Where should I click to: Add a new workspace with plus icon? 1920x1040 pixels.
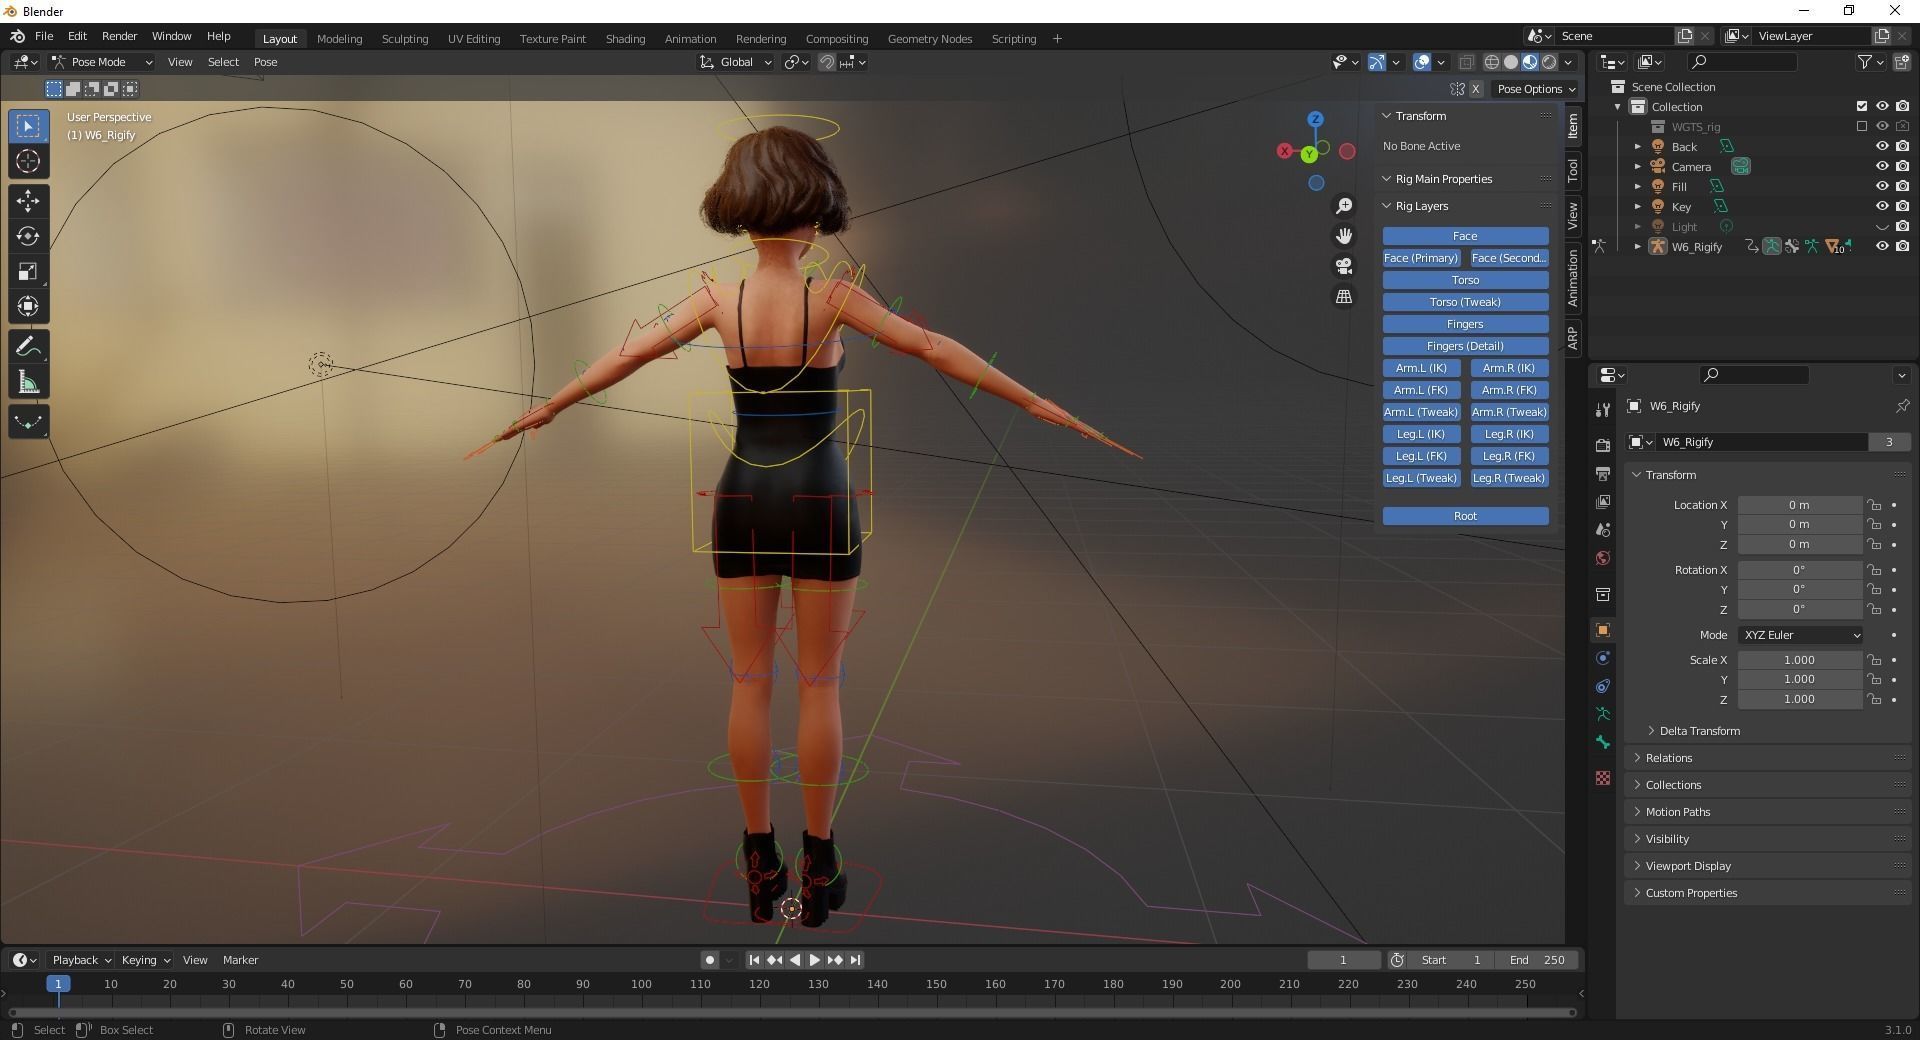pos(1057,39)
